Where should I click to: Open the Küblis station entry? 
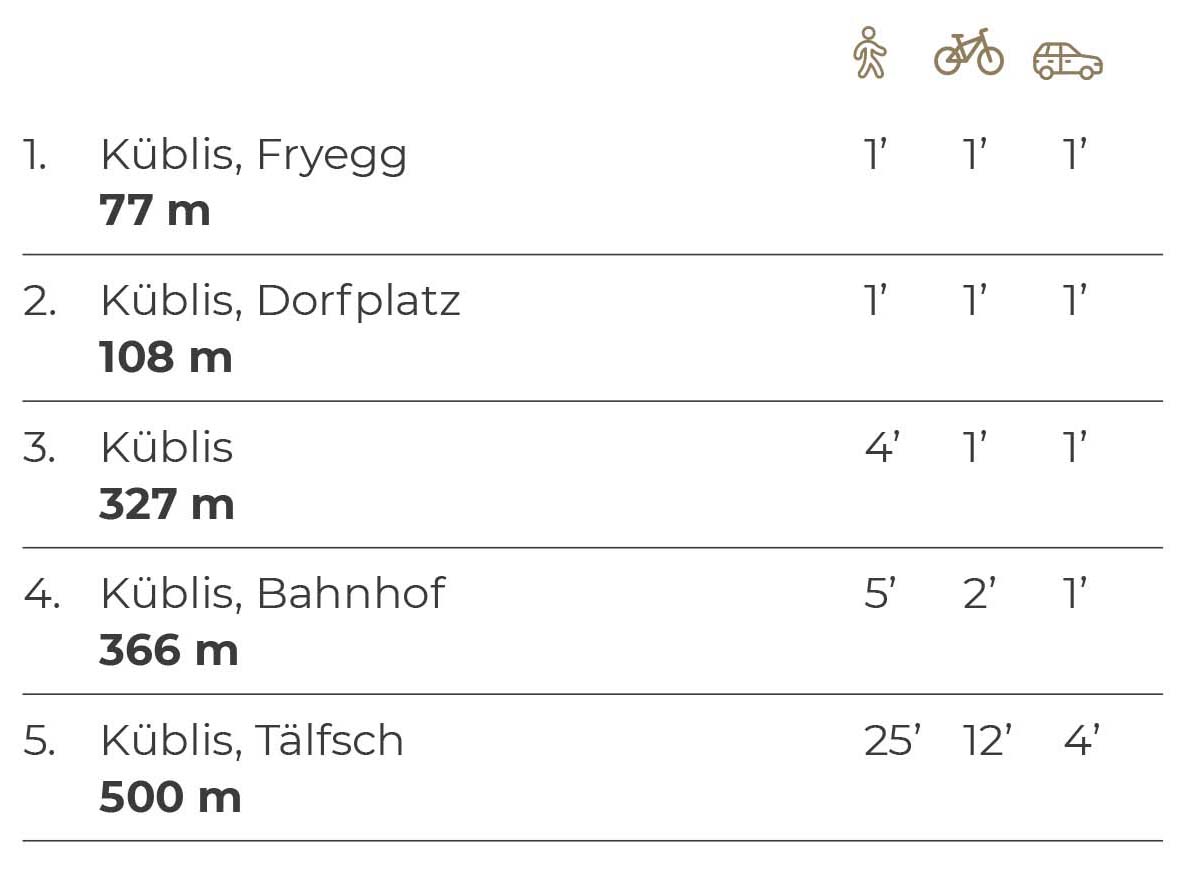click(166, 447)
